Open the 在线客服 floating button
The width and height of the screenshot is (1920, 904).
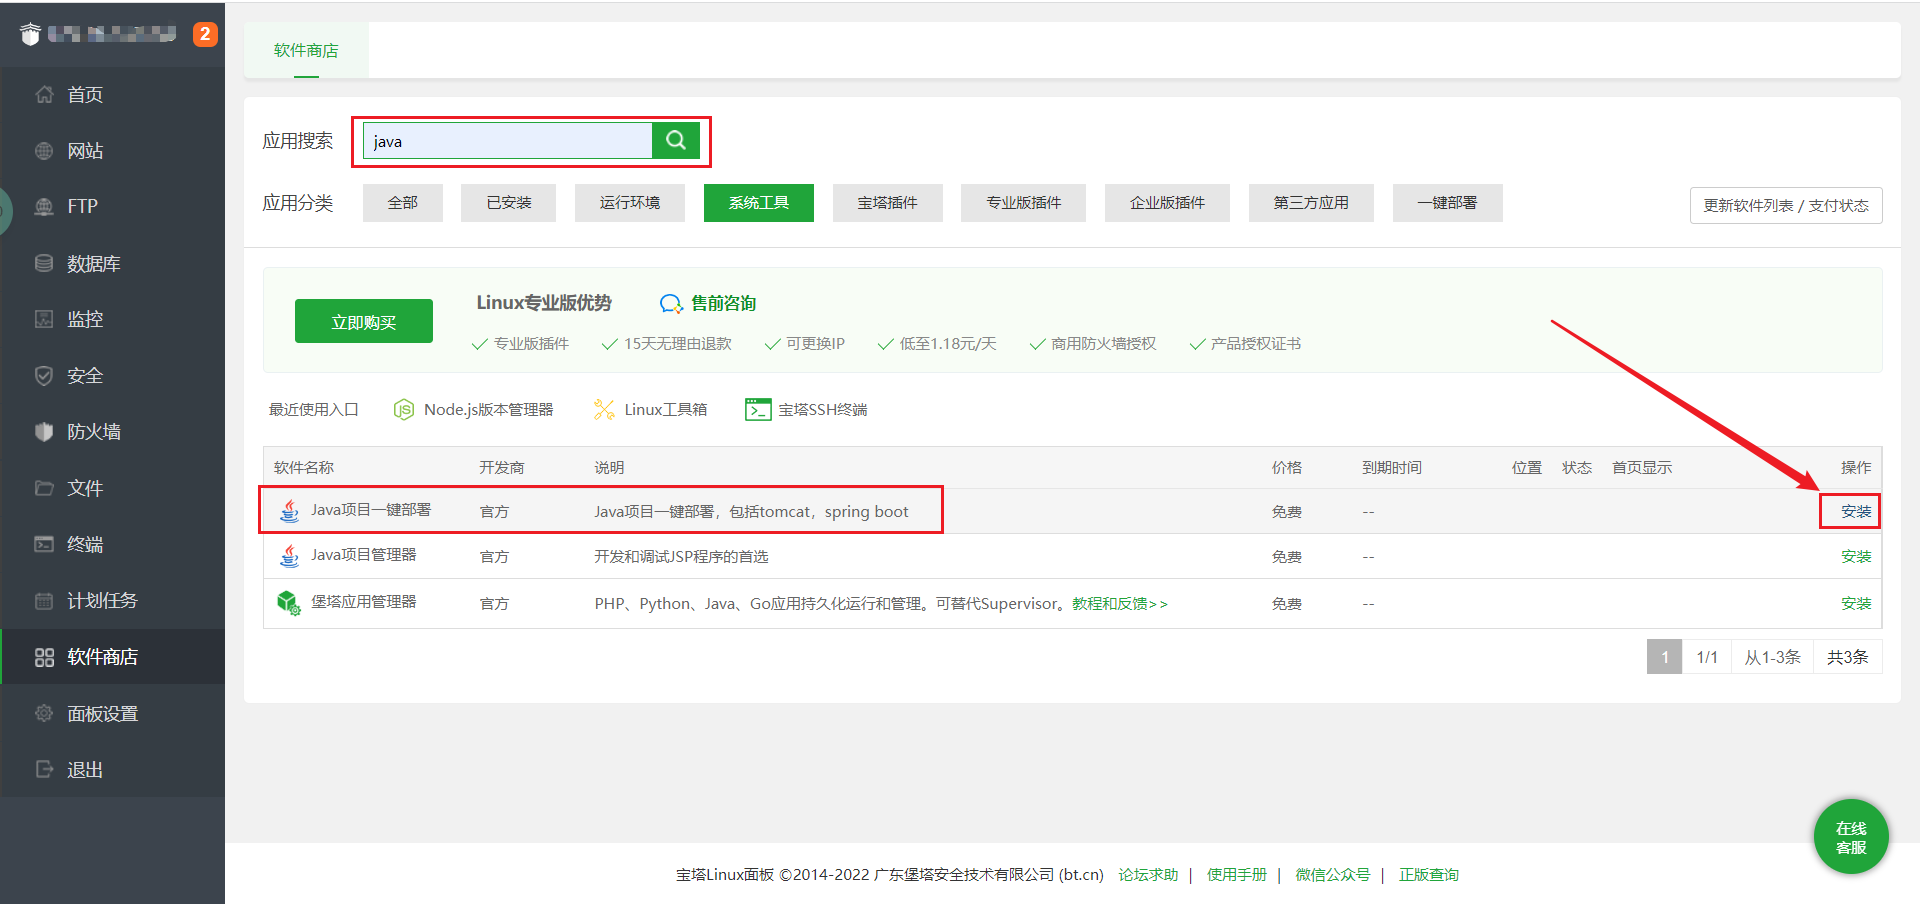1851,837
